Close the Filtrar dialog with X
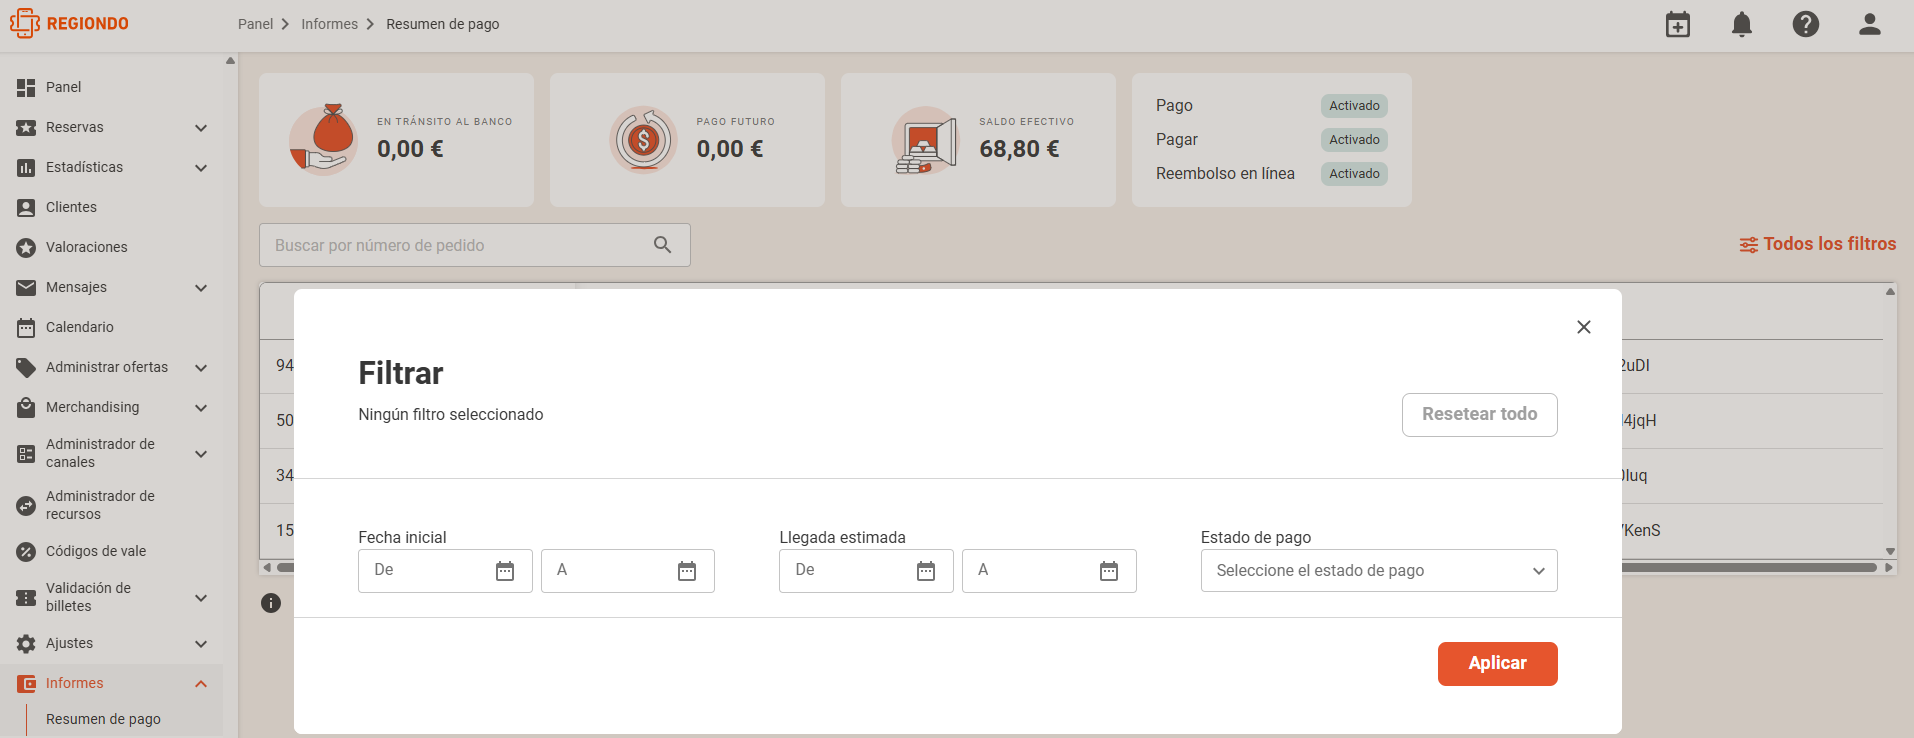Screen dimensions: 1914x738 1584,327
